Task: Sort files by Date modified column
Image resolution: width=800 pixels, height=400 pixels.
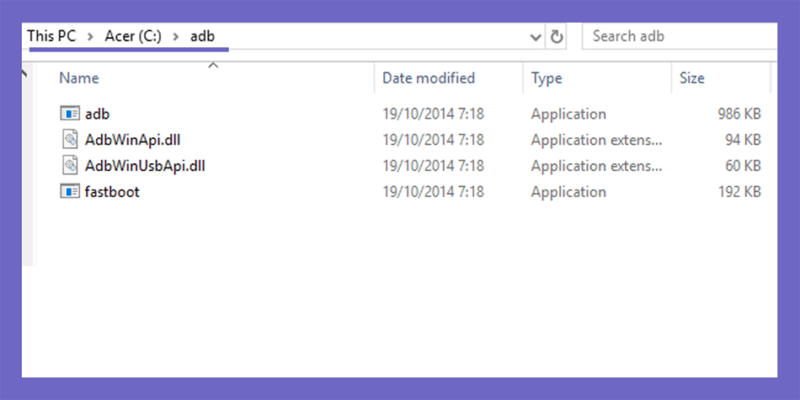Action: coord(429,78)
